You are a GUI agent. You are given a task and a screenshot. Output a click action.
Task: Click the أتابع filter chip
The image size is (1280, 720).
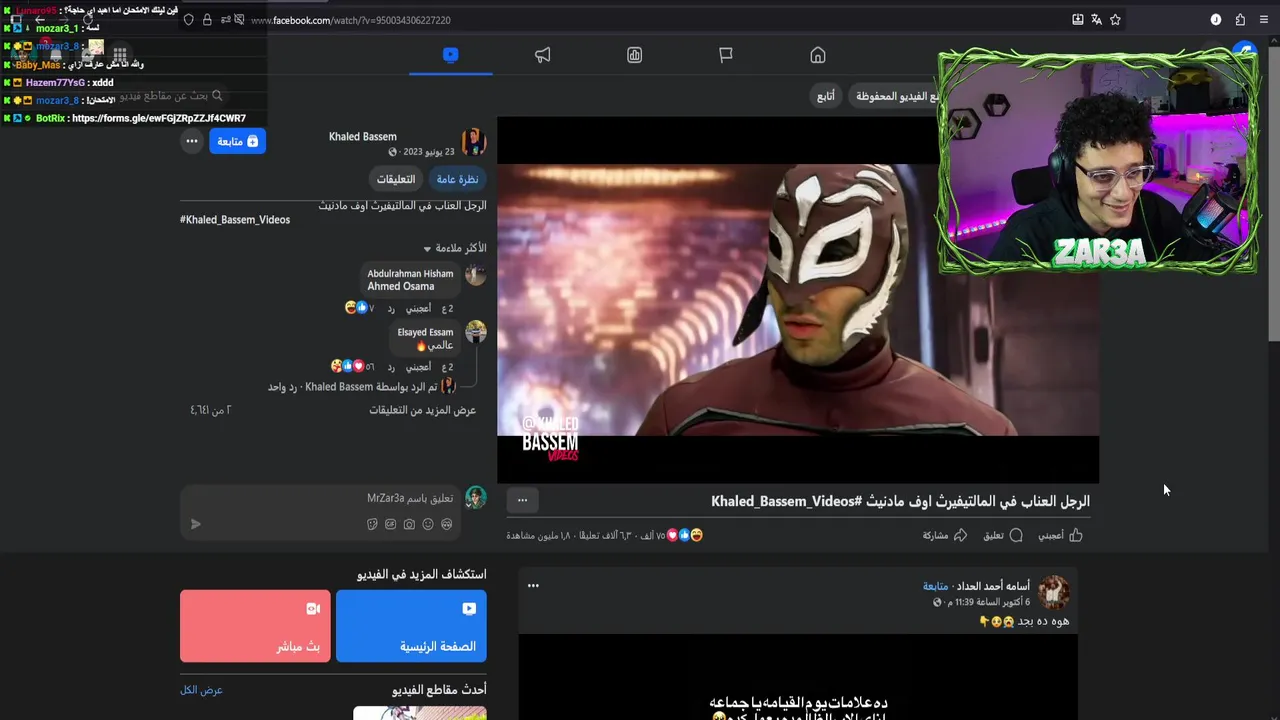(826, 96)
